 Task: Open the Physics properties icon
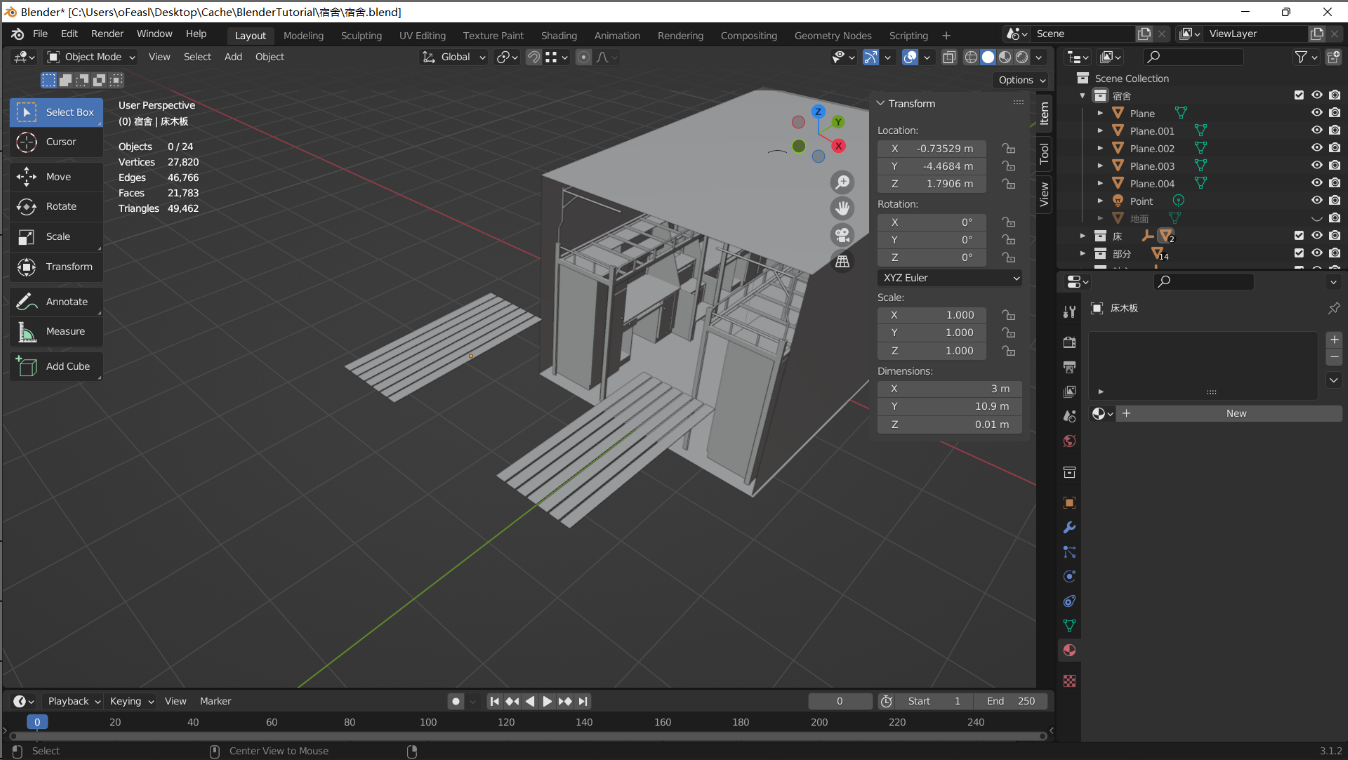(x=1069, y=577)
